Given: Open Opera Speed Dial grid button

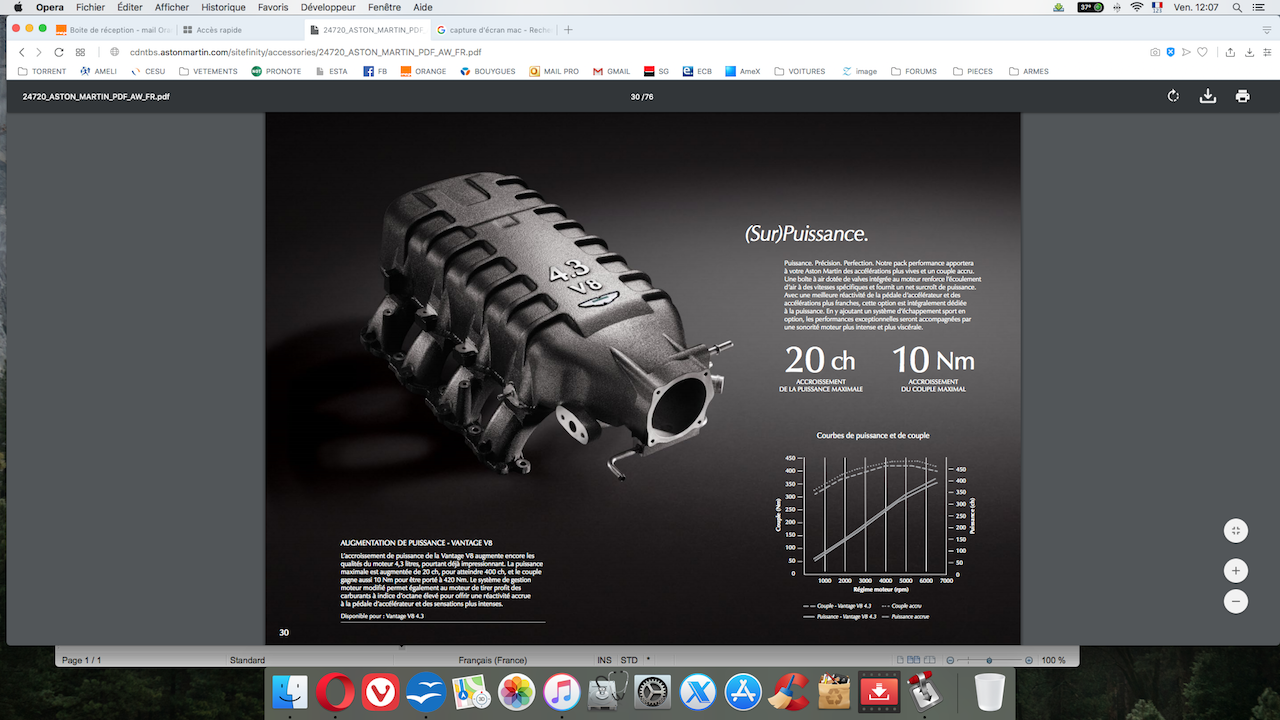Looking at the screenshot, I should pos(81,52).
